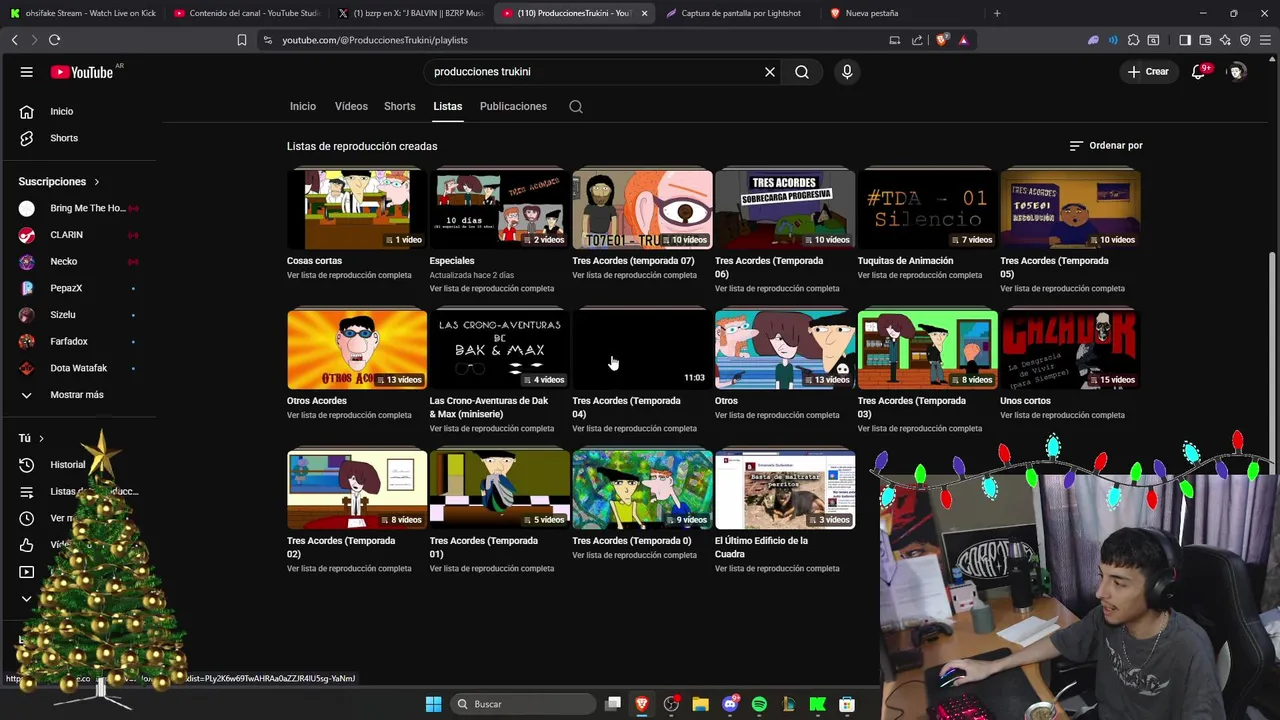Click the Tres Acordes (Temporada 0) title

[x=631, y=541]
